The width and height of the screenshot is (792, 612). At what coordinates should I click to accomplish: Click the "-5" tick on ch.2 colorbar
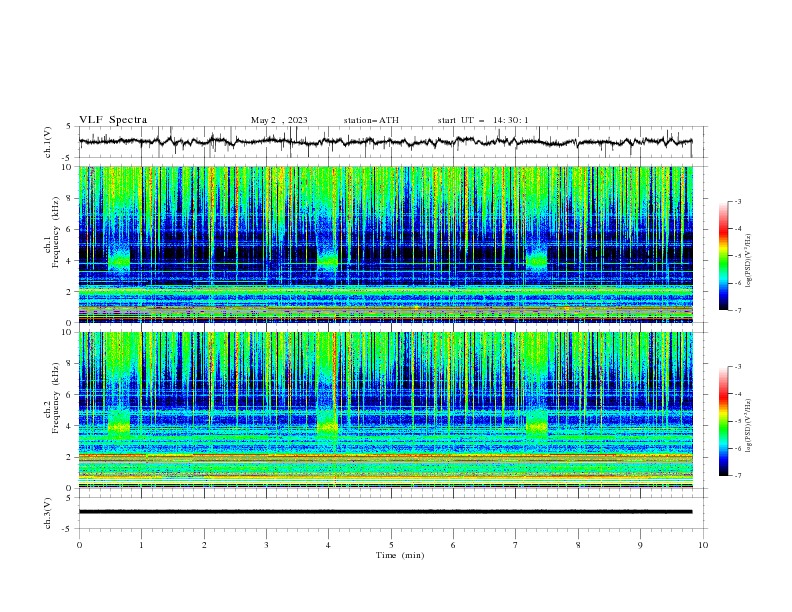coord(738,421)
